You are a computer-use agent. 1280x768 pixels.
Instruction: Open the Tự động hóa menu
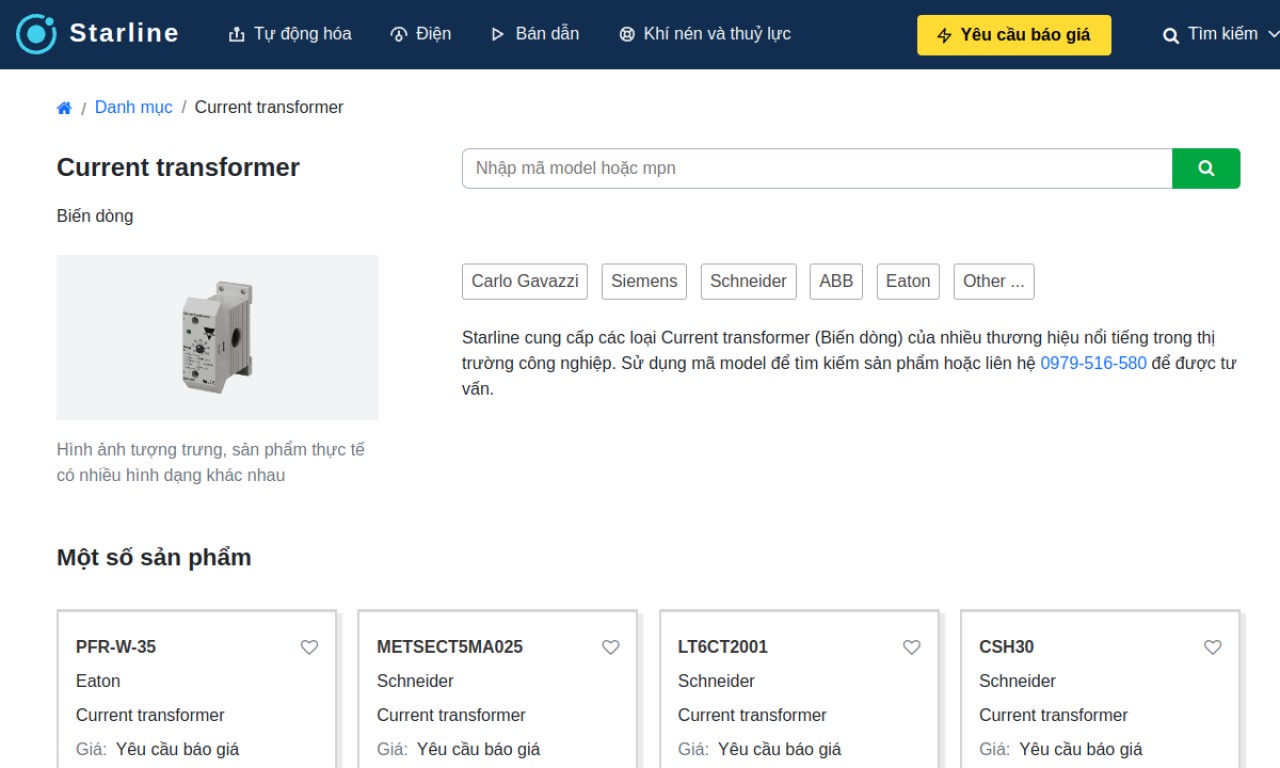pyautogui.click(x=290, y=34)
